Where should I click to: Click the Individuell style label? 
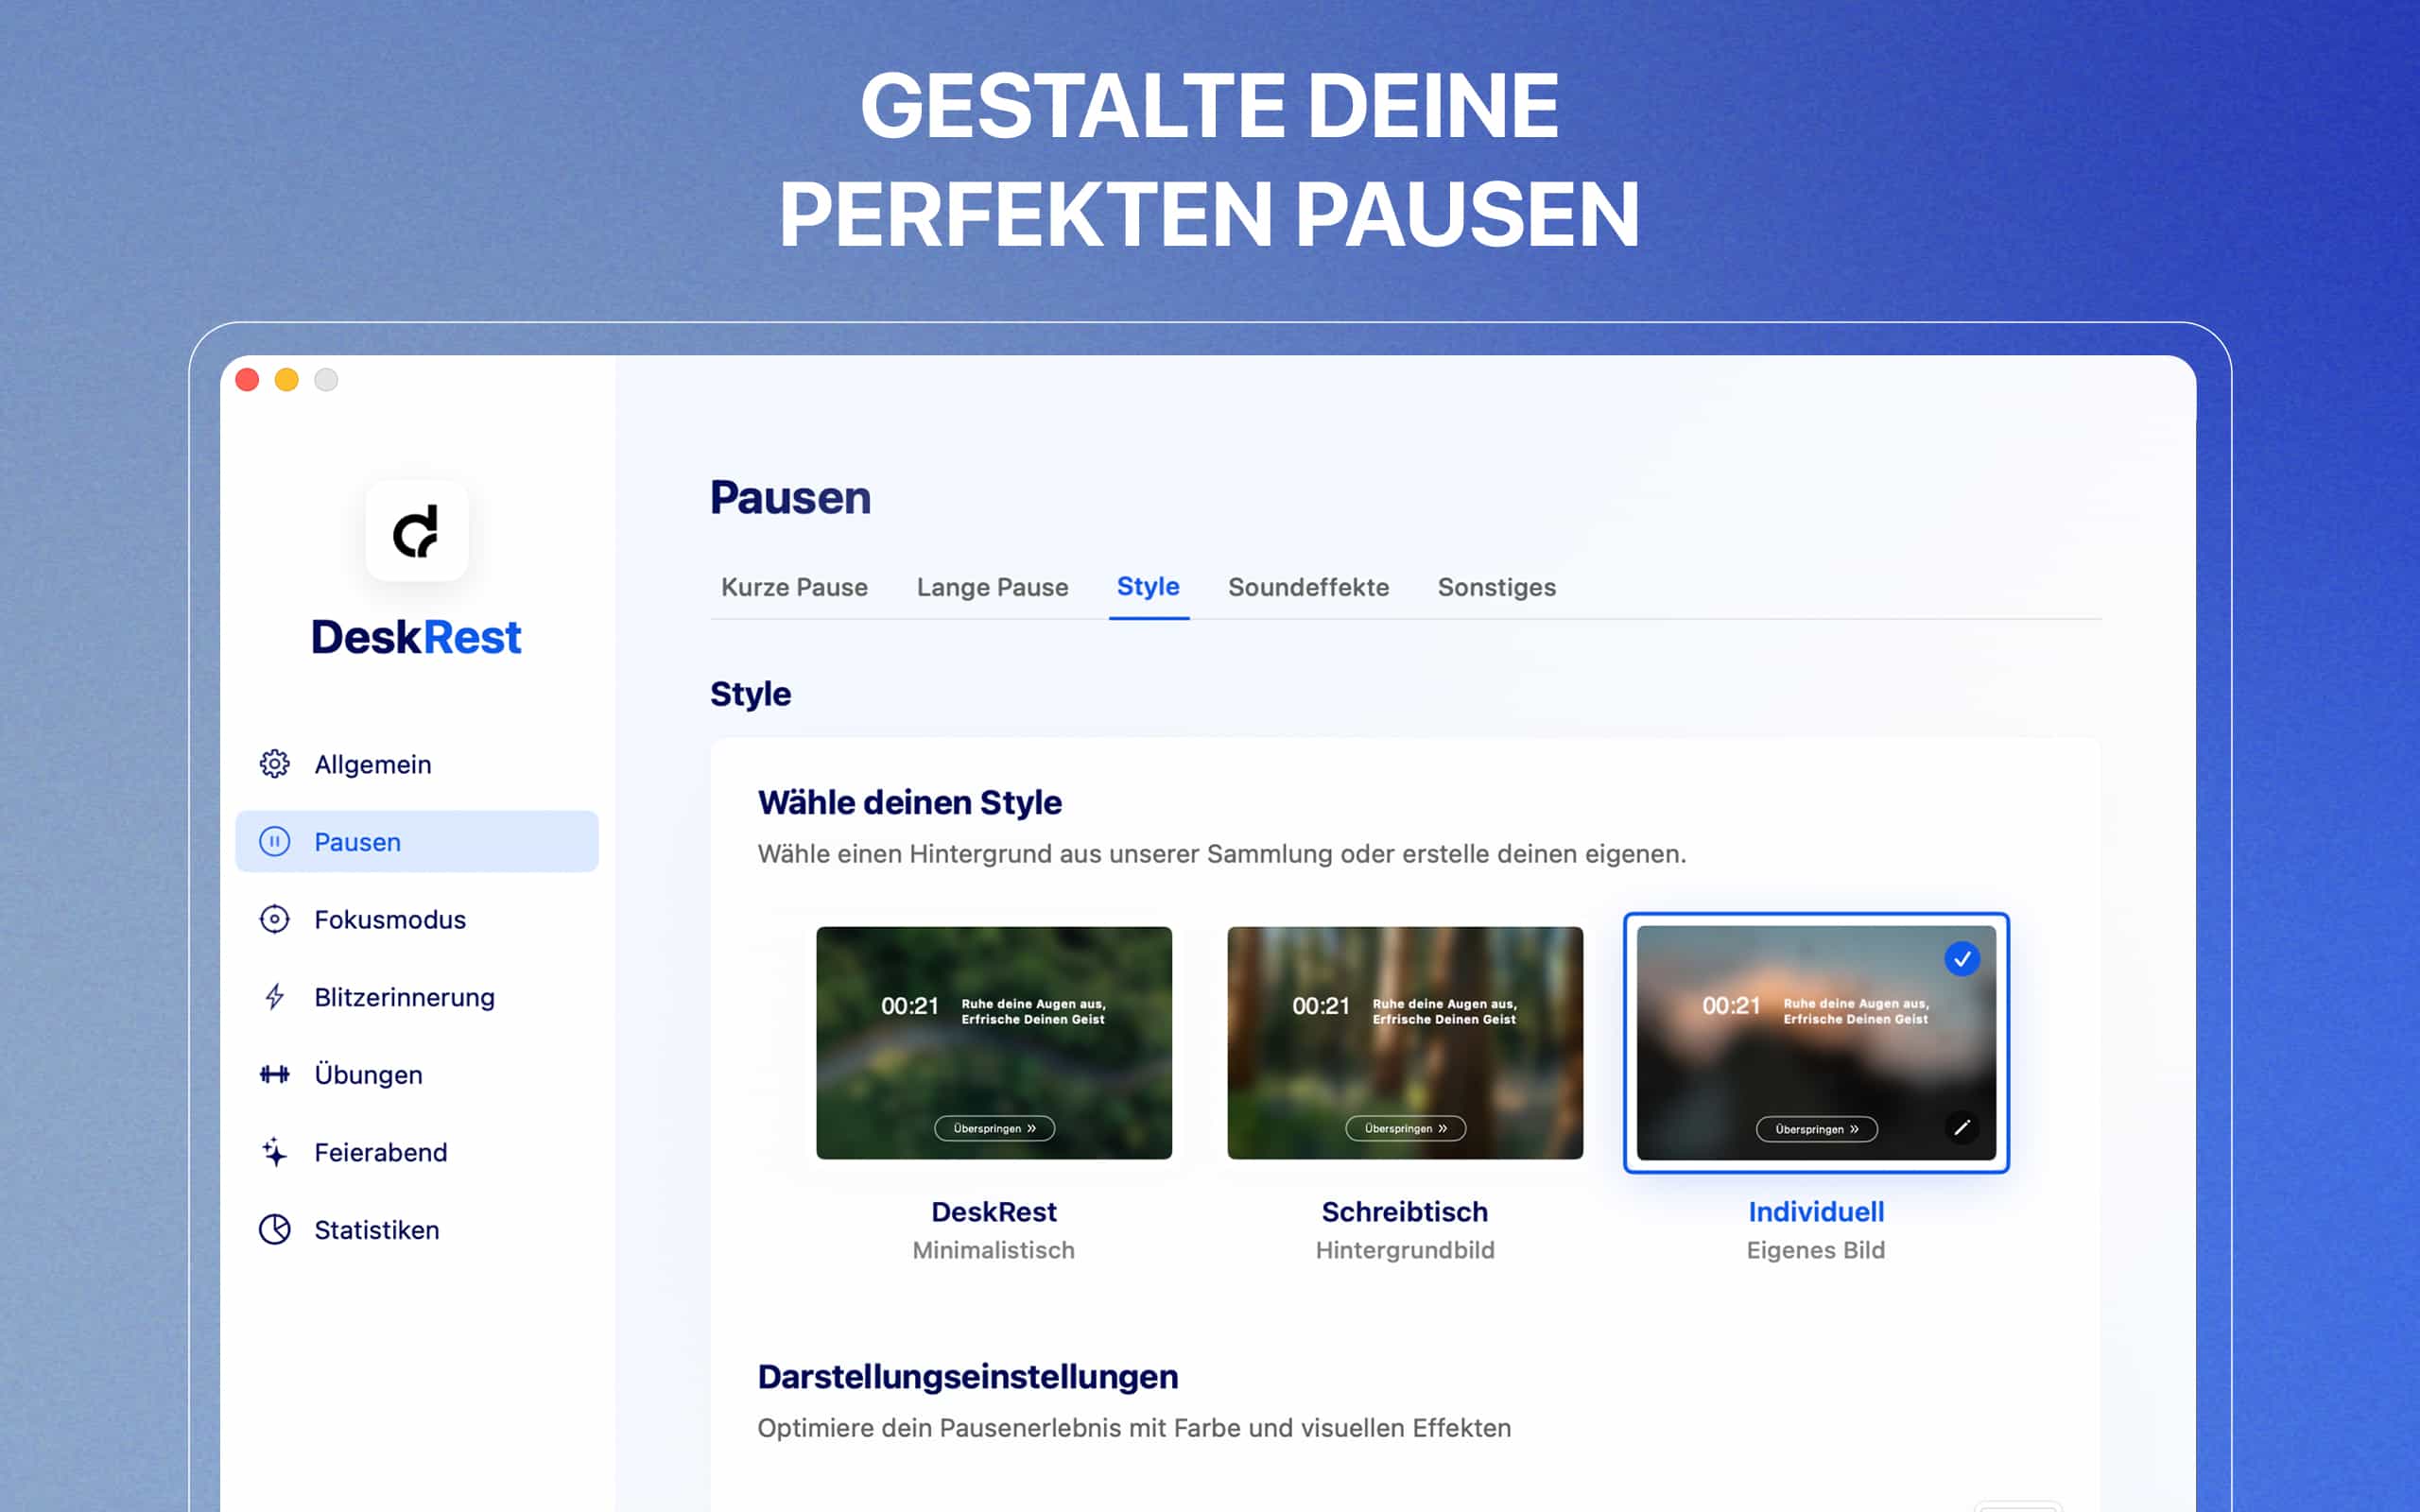coord(1816,1211)
